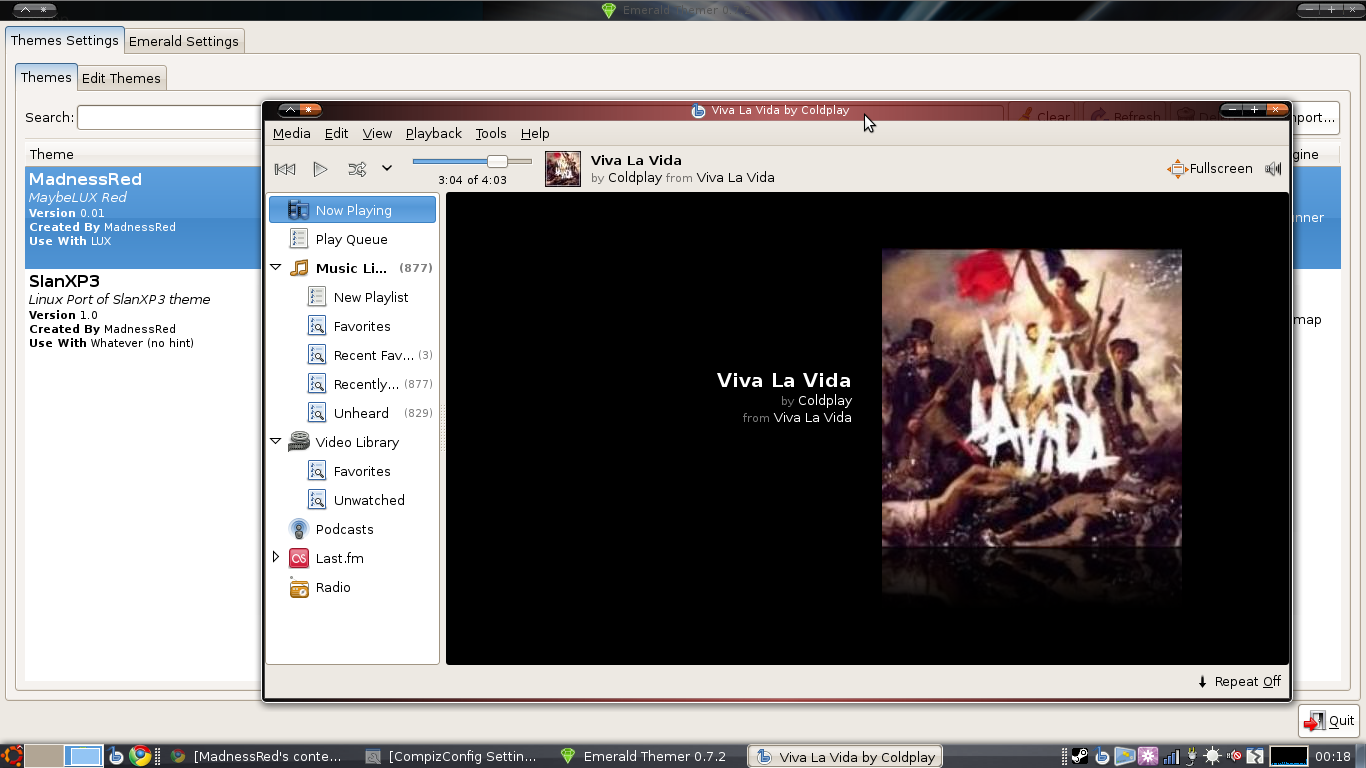The height and width of the screenshot is (768, 1366).
Task: Click the pink flower tray icon
Action: [x=1148, y=756]
